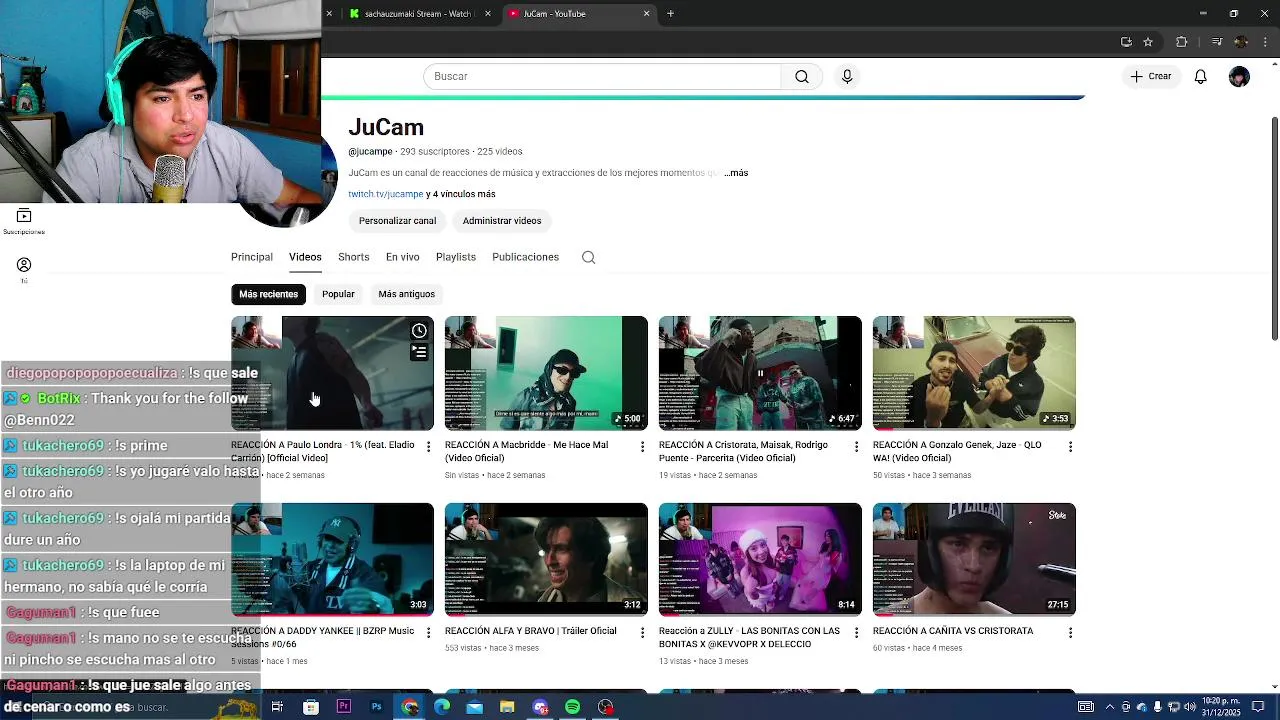
Task: Click title 'REACCIÓN A DADDY YANKEE || BZRP Music Sessions'
Action: pos(322,637)
